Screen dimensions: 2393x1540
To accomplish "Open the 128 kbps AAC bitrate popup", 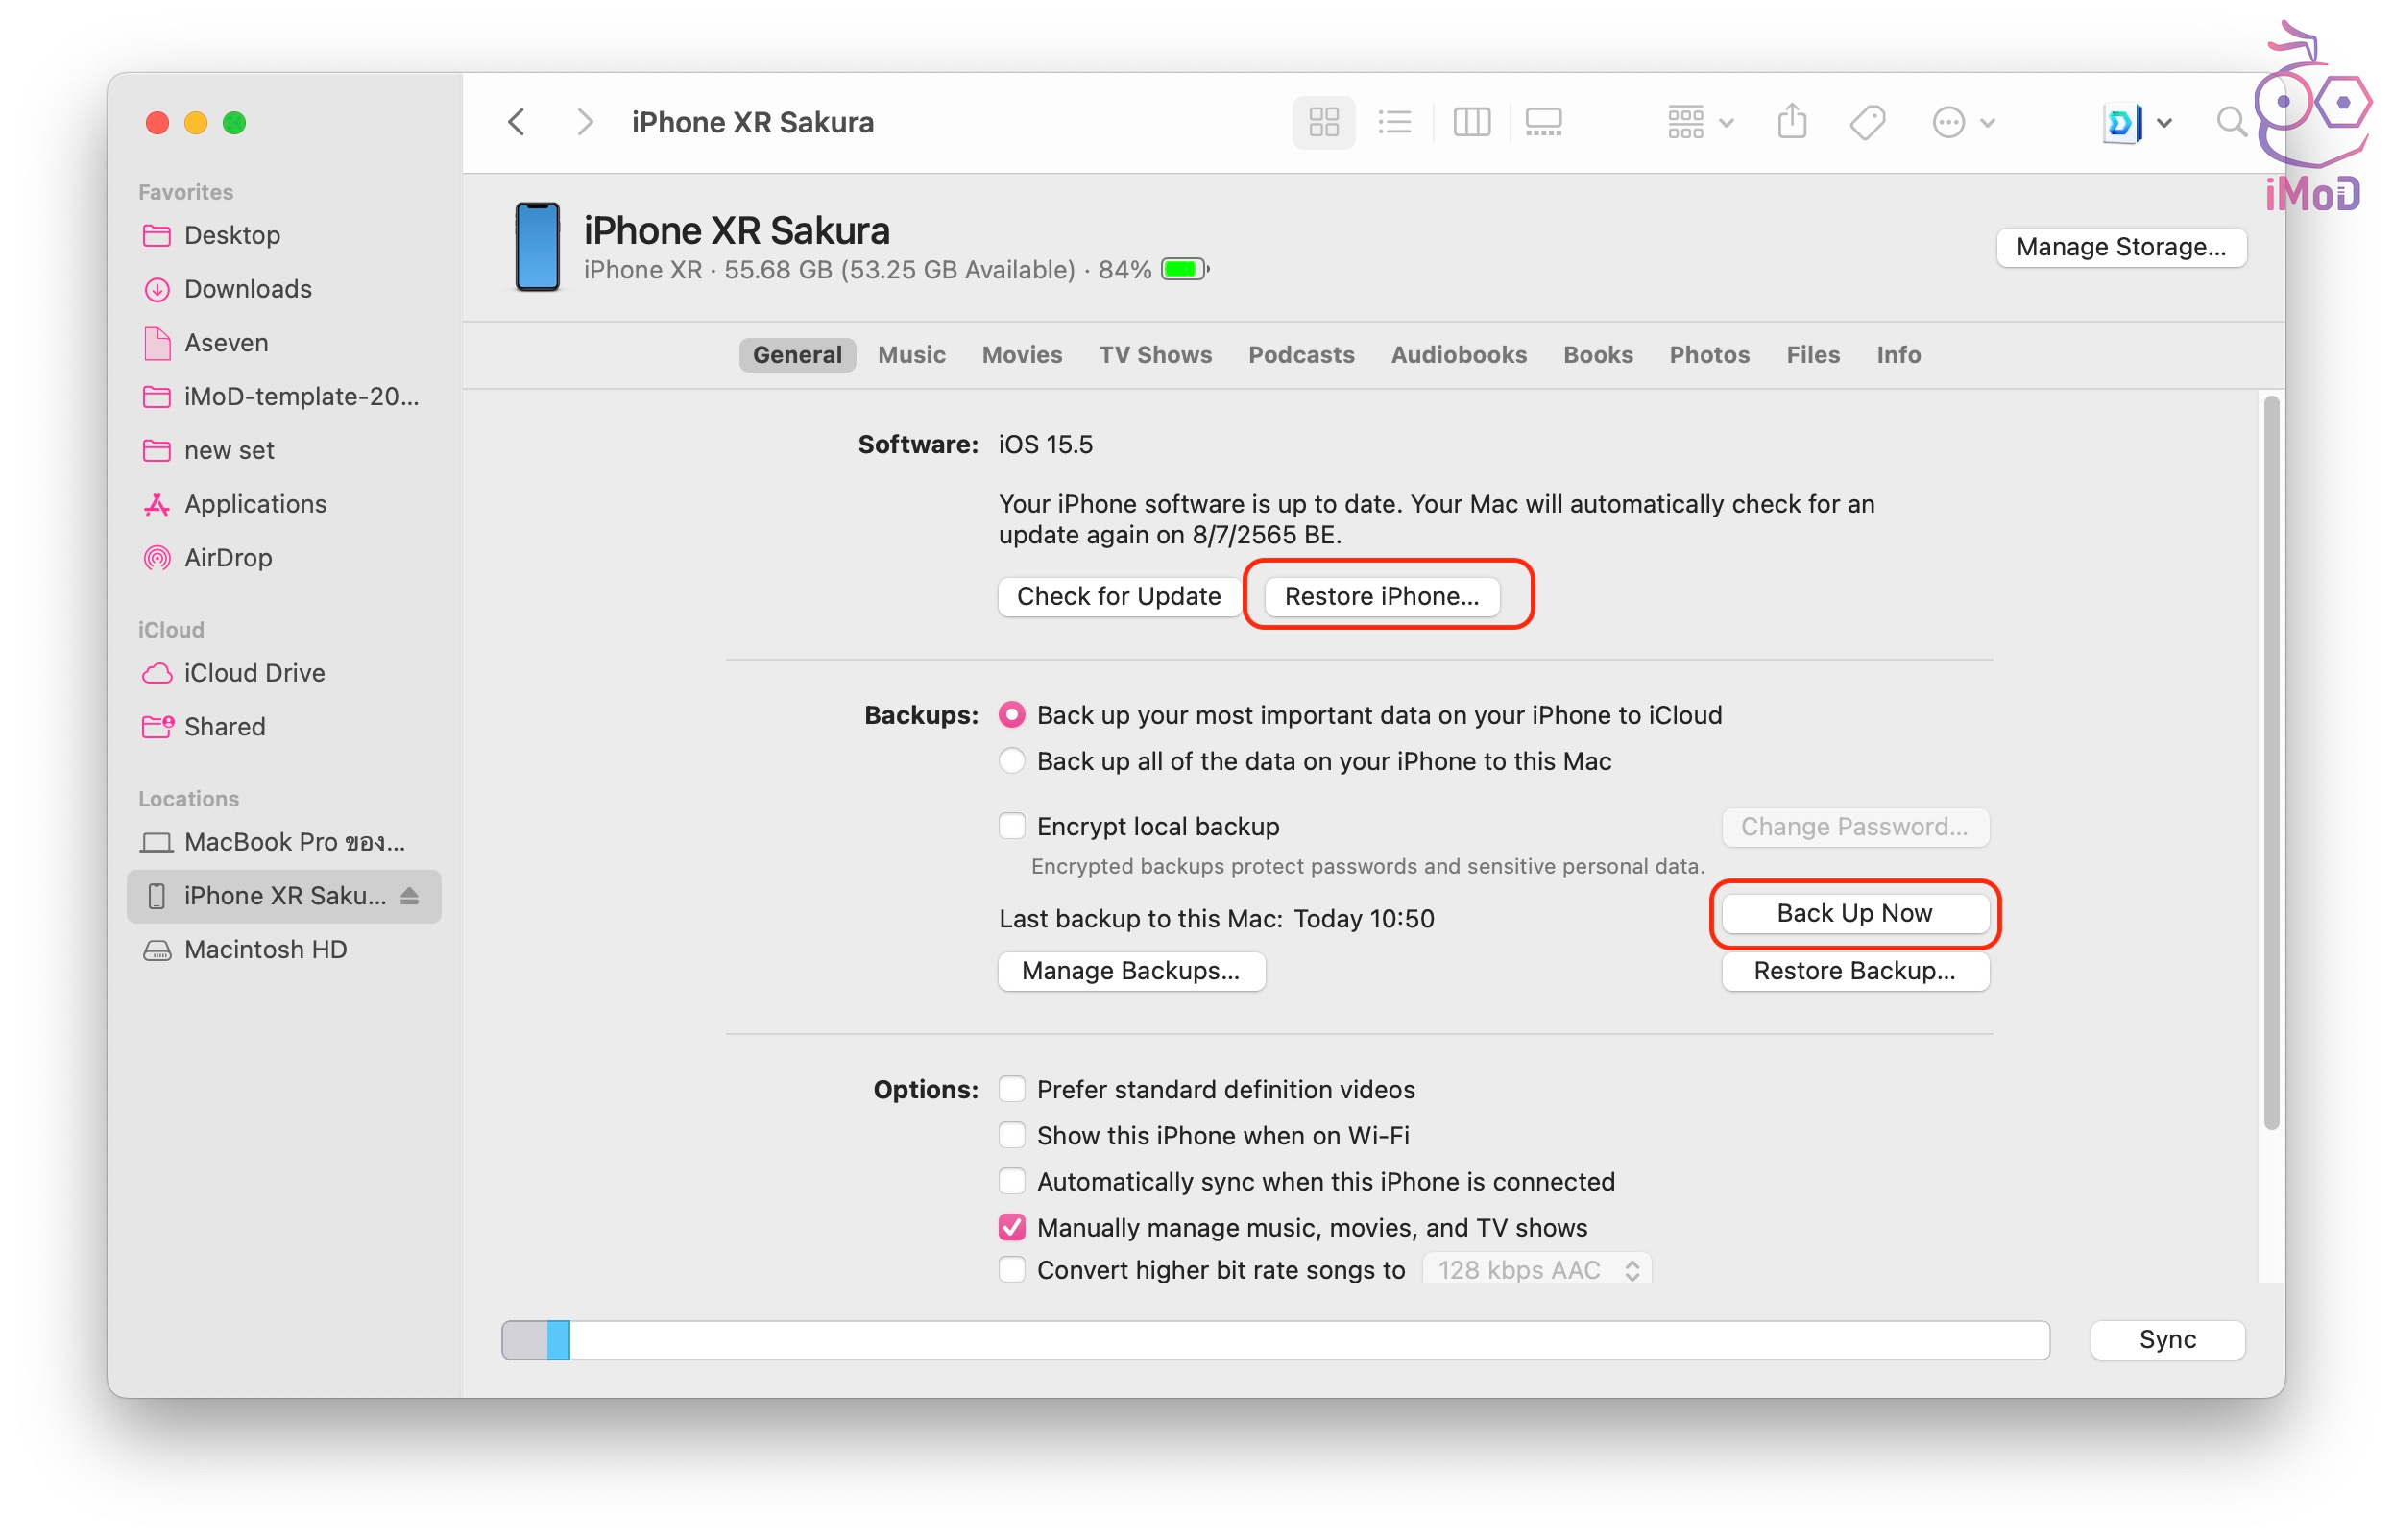I will [1536, 1269].
